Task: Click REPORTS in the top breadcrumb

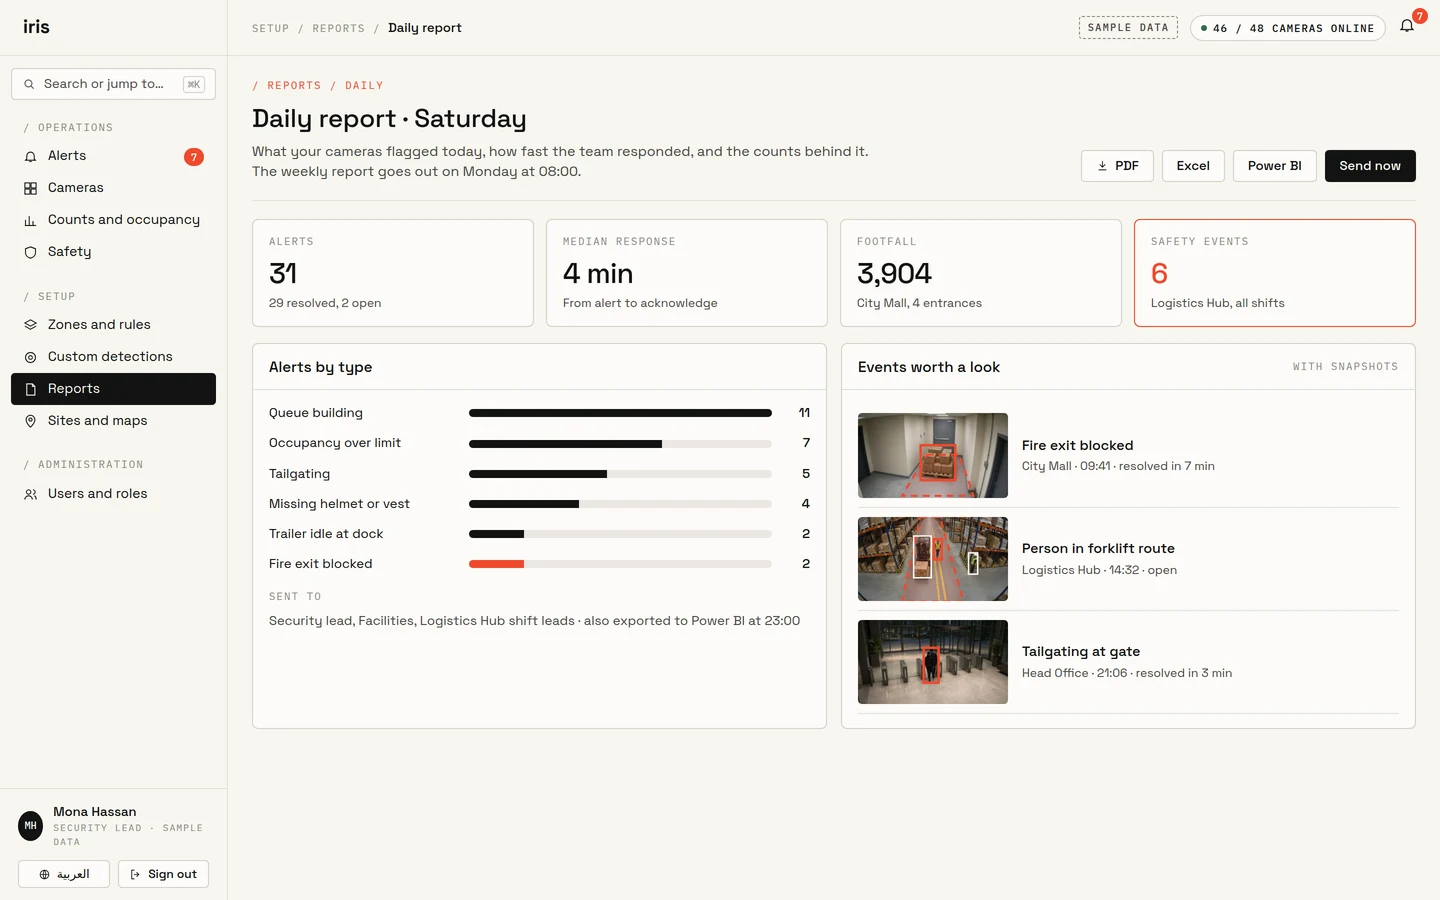Action: pos(338,28)
